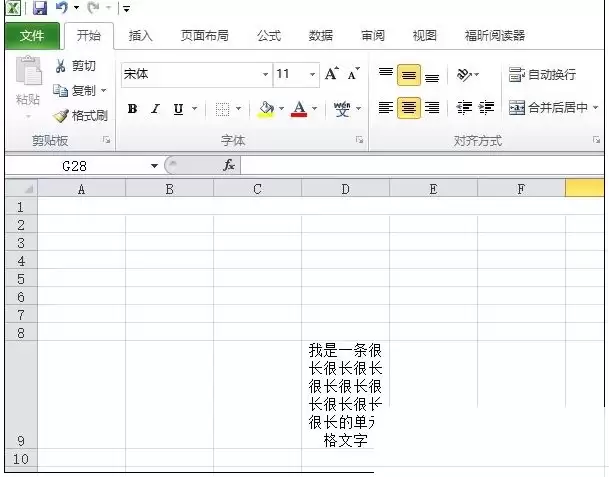Click the formula bar input area

(x=422, y=165)
